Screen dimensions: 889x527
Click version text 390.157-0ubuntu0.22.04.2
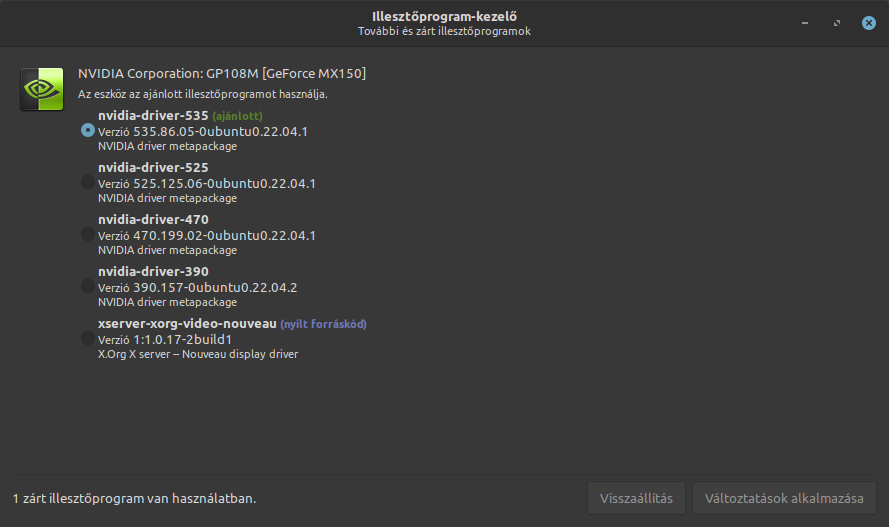tap(215, 287)
